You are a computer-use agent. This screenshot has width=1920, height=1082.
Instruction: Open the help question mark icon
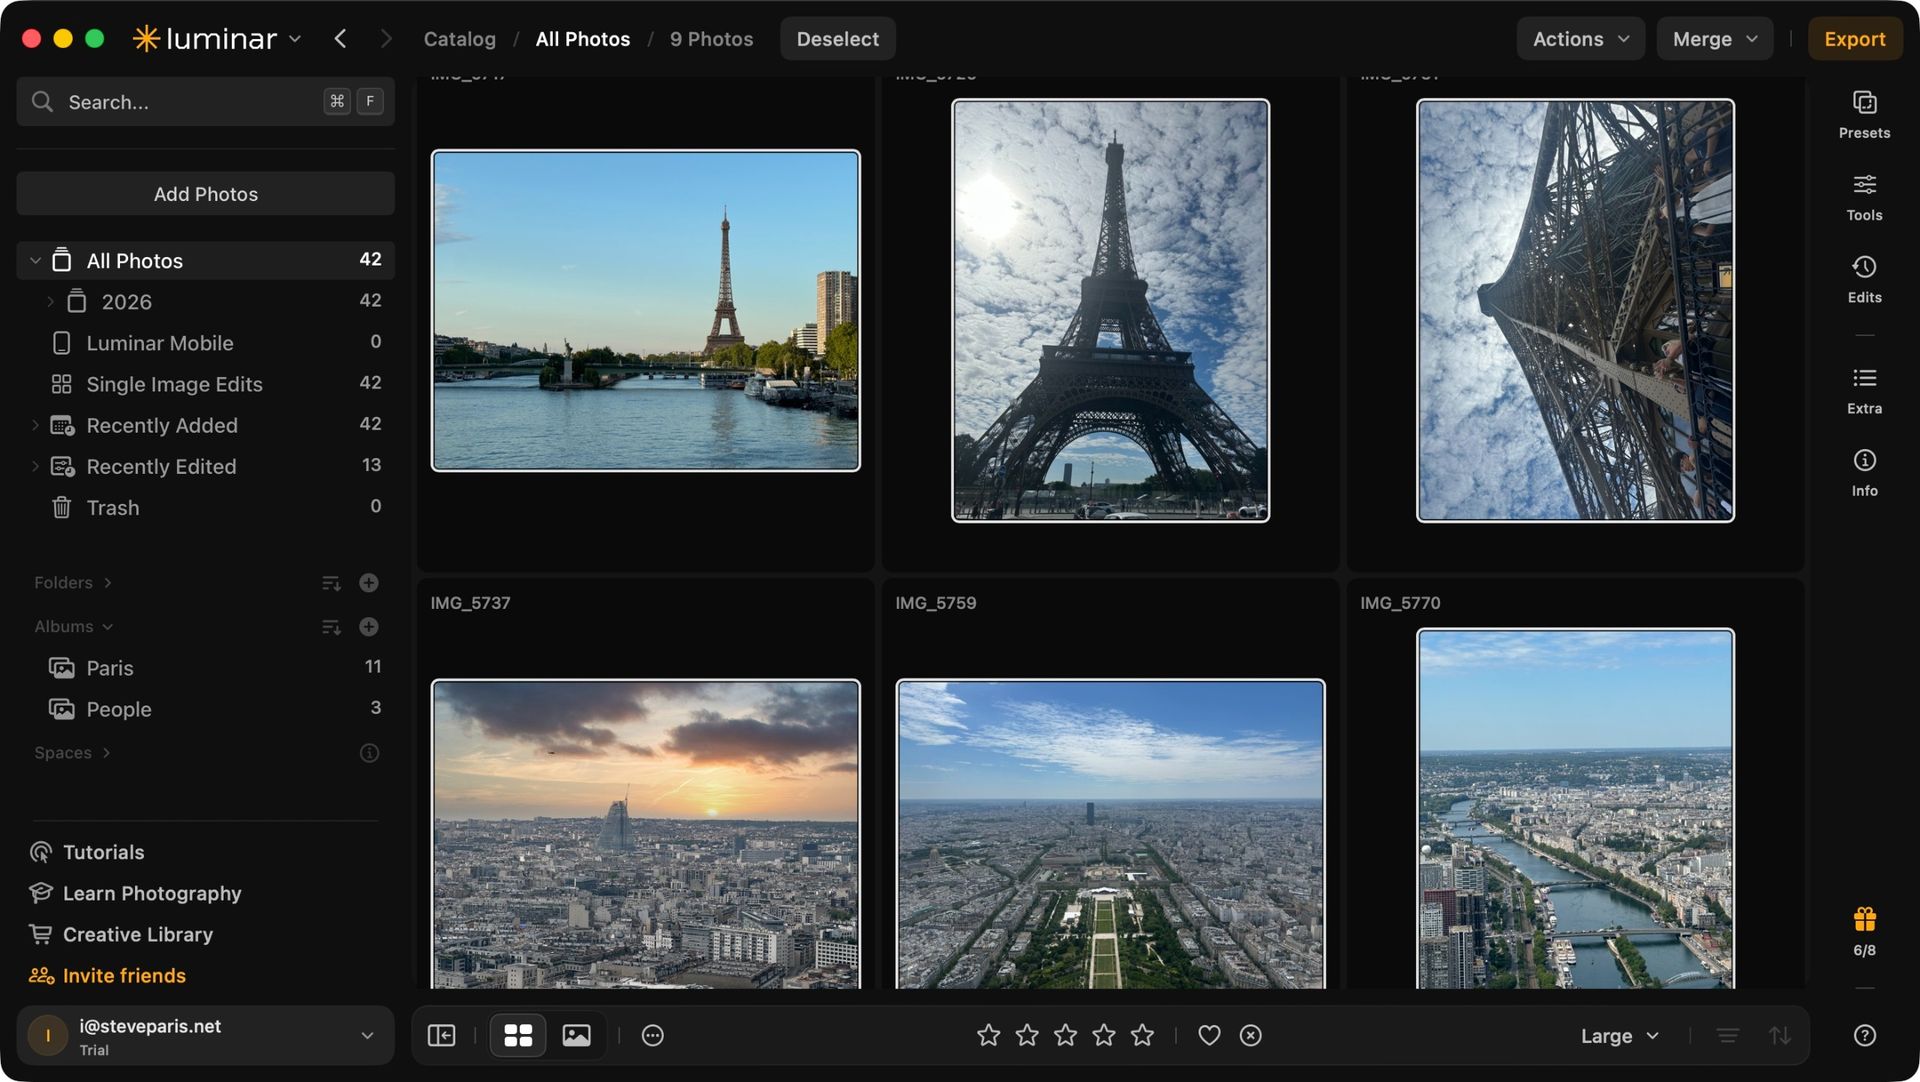1864,1035
